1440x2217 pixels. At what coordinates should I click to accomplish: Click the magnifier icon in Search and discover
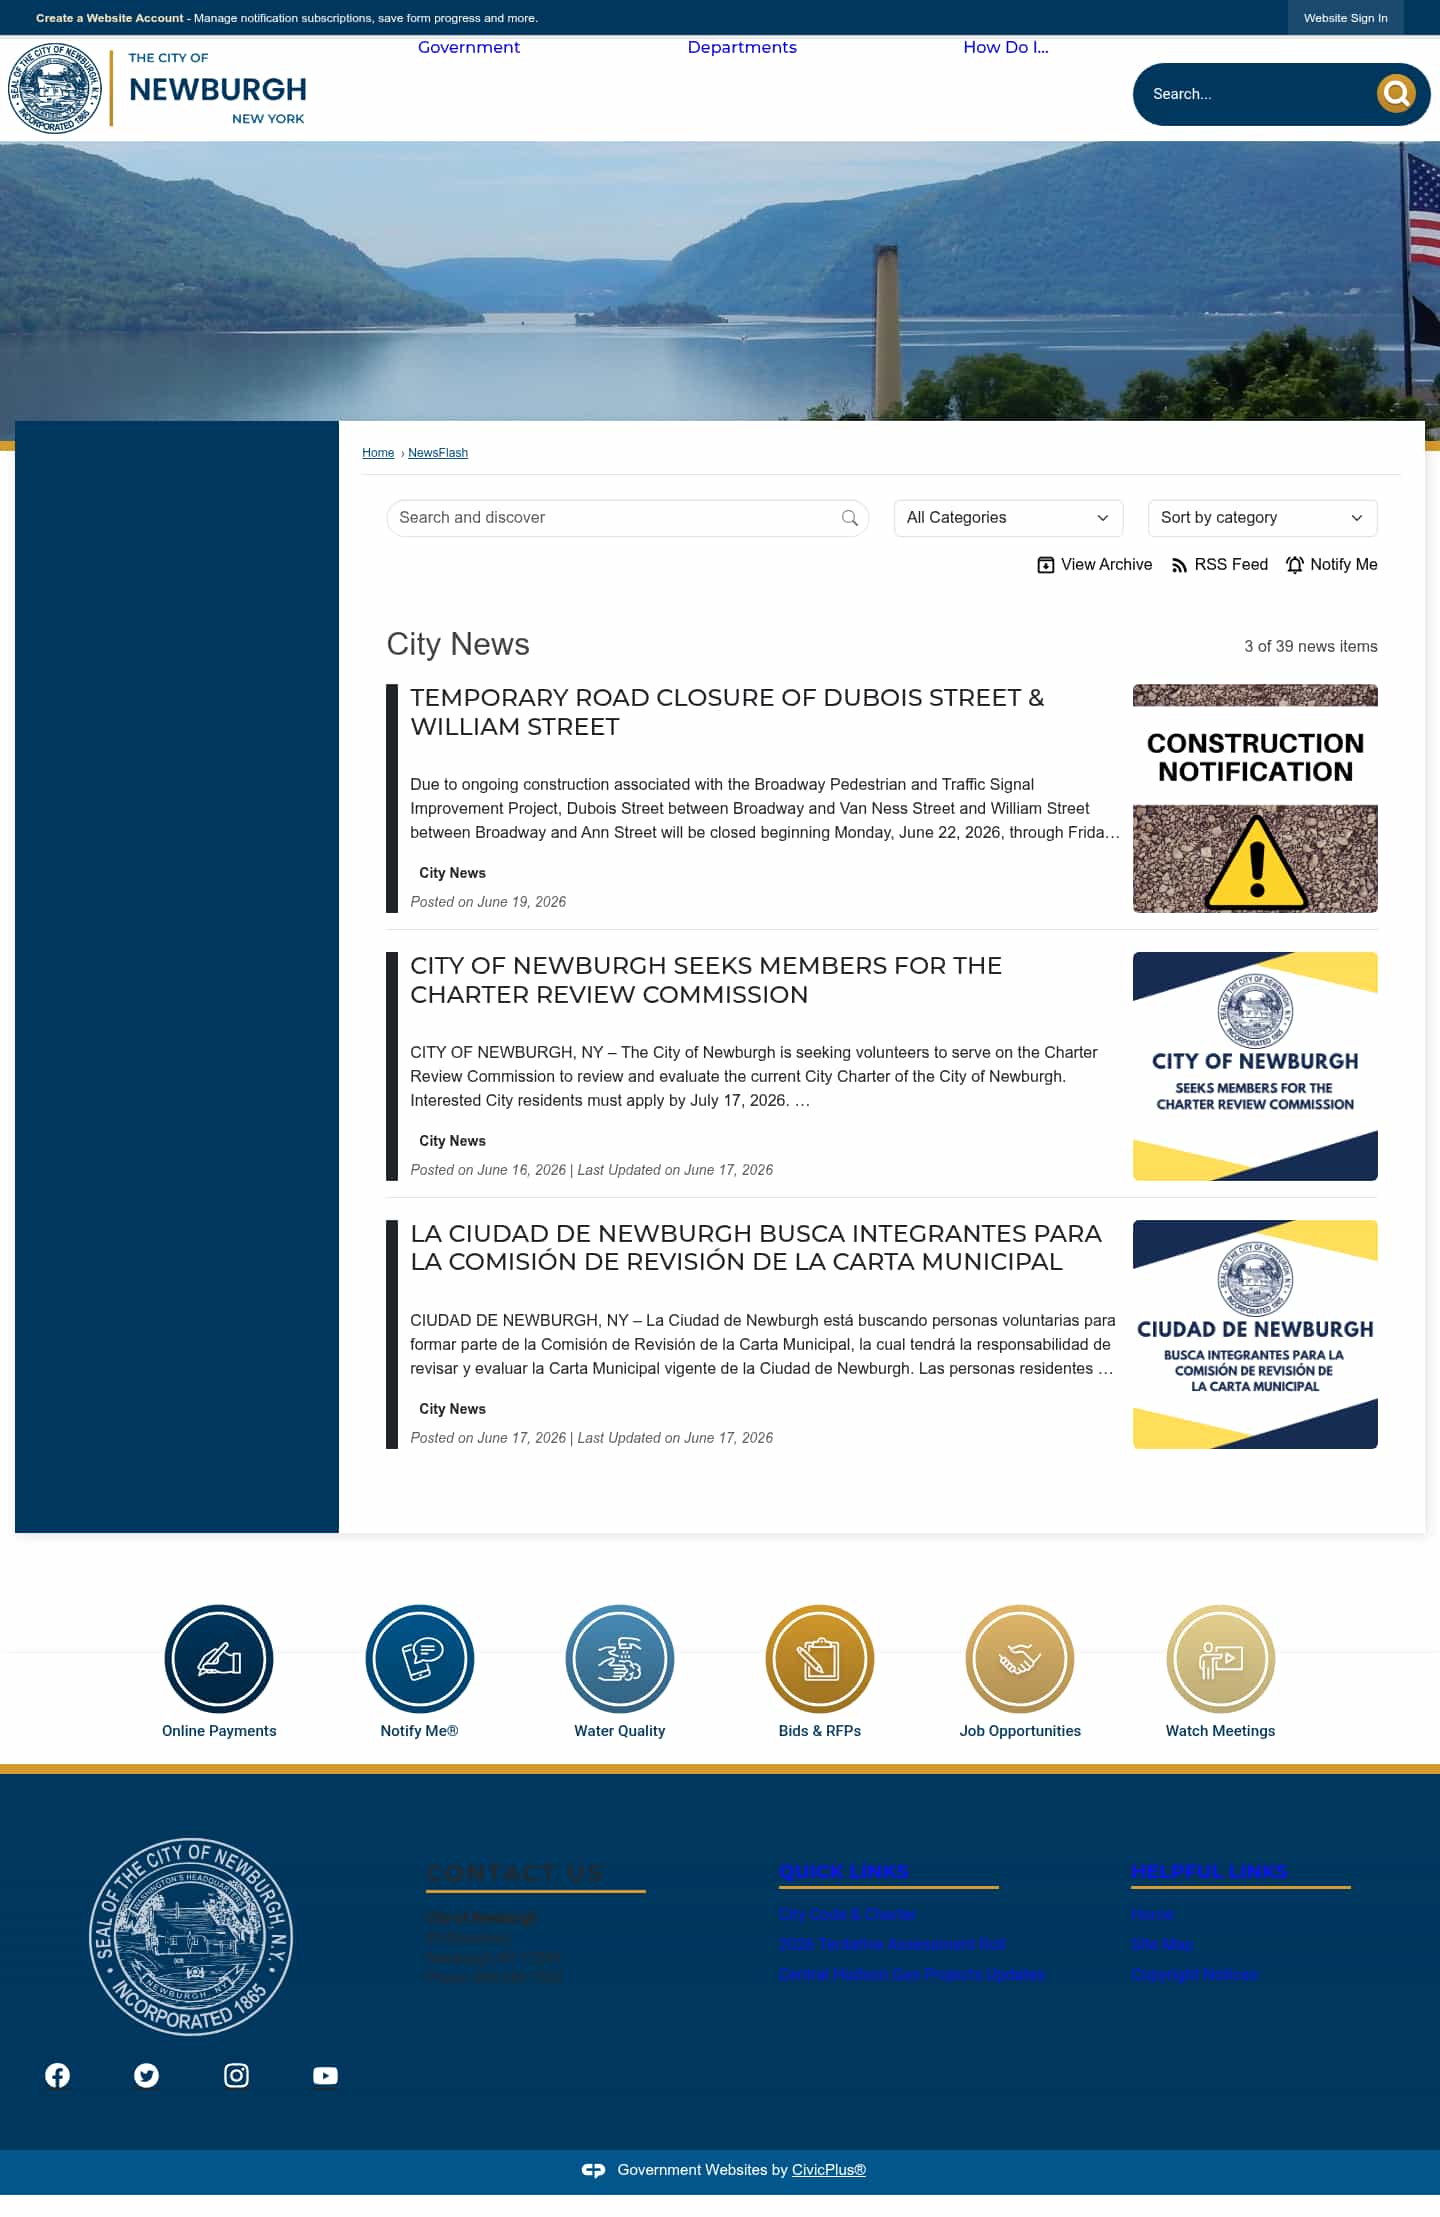pyautogui.click(x=849, y=518)
